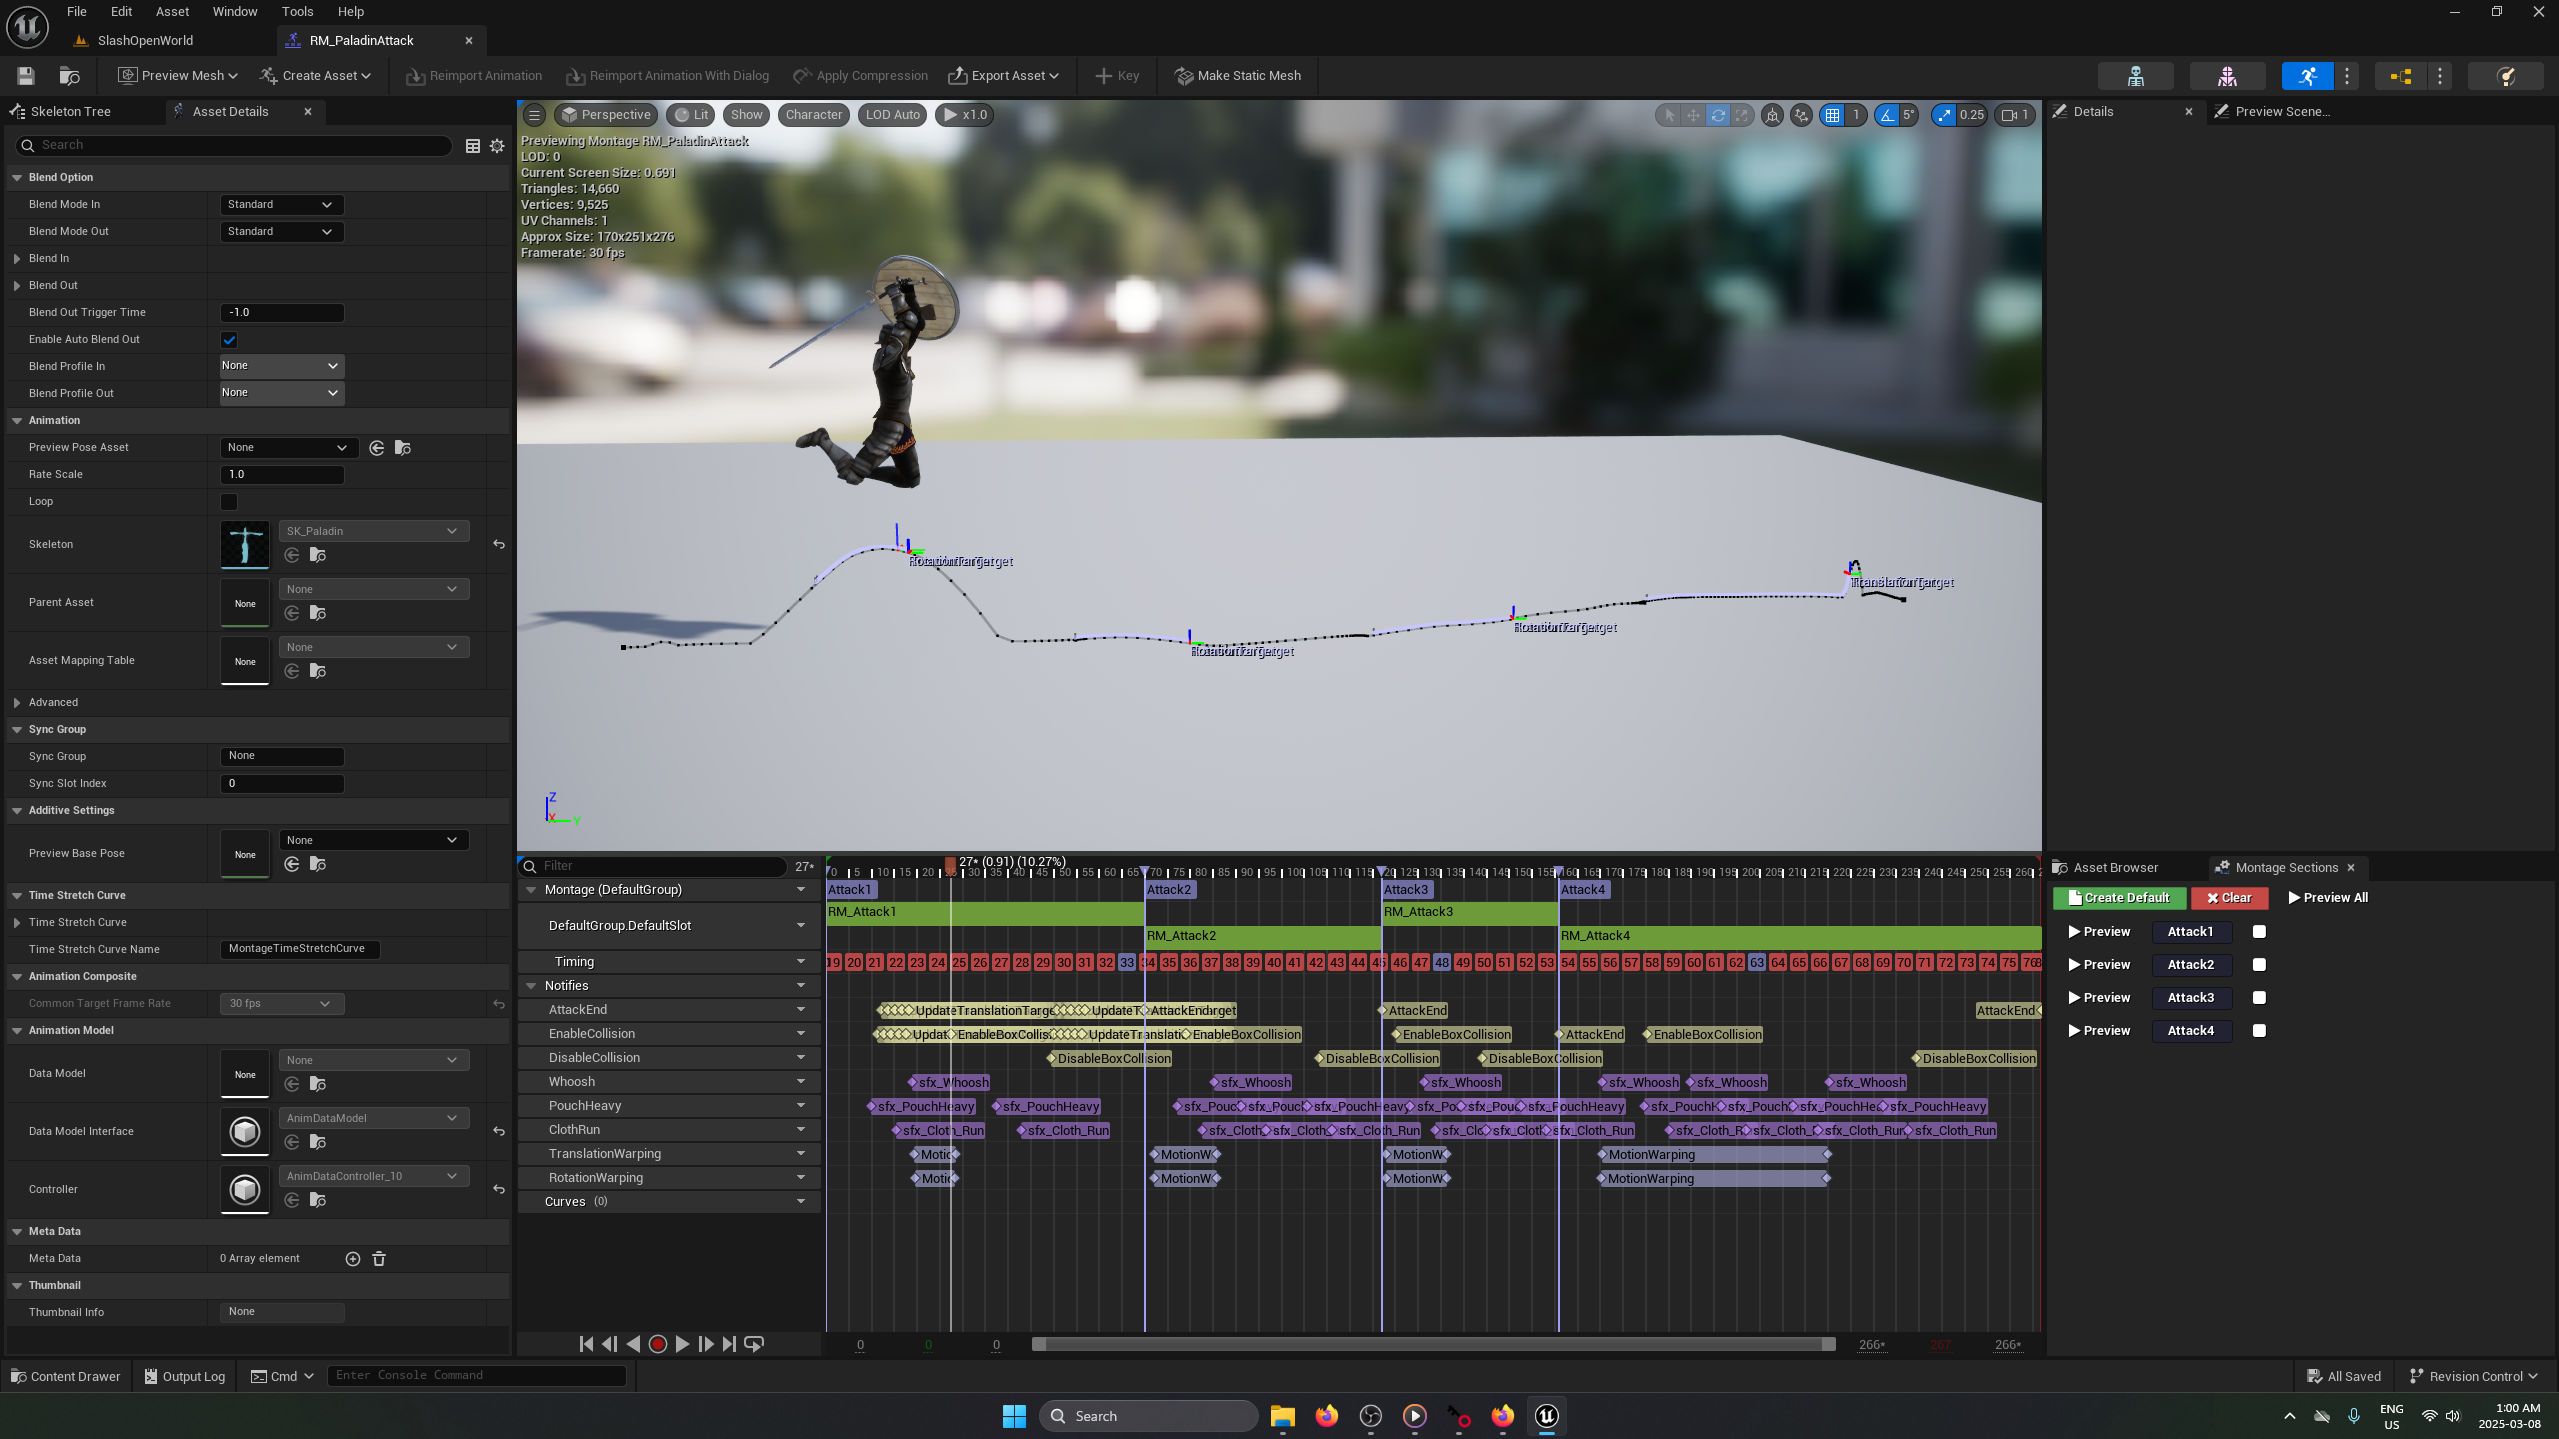The height and width of the screenshot is (1439, 2559).
Task: Toggle grid snapping in the viewport
Action: (1832, 115)
